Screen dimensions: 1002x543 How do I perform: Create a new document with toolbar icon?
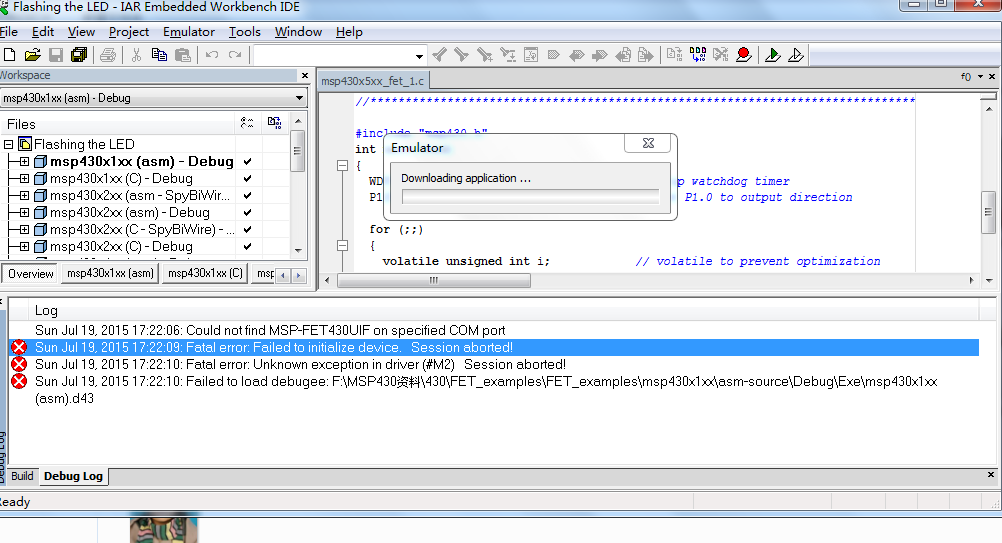point(10,56)
